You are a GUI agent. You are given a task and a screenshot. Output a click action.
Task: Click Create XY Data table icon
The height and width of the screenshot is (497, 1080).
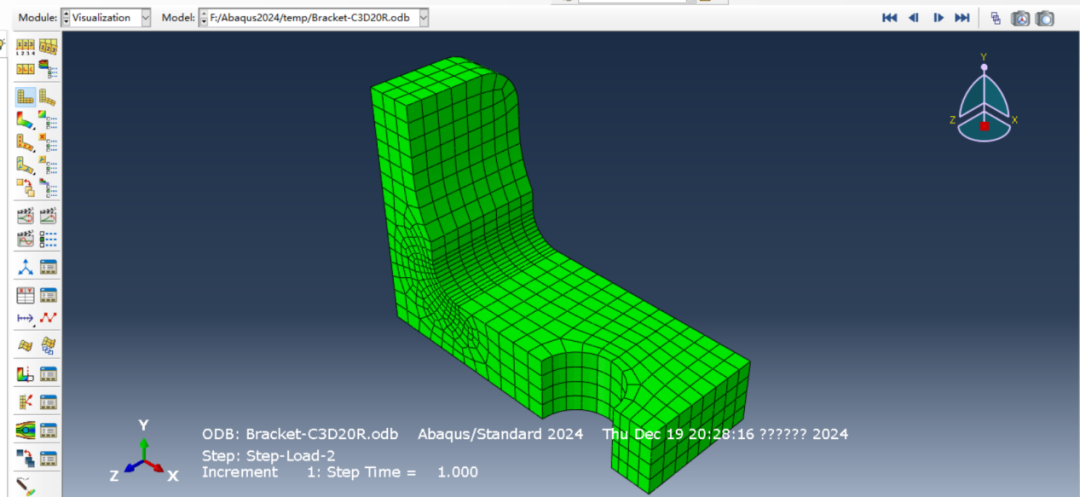tap(25, 295)
